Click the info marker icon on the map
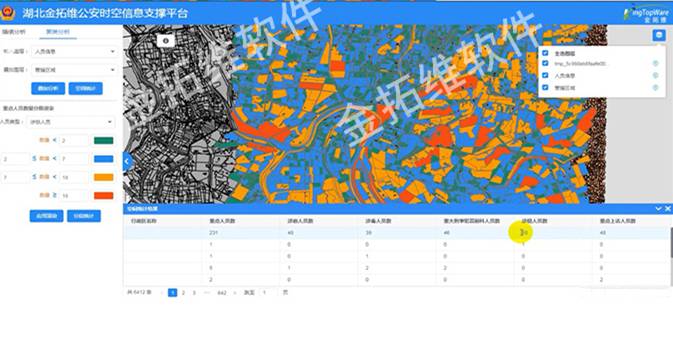 166,40
